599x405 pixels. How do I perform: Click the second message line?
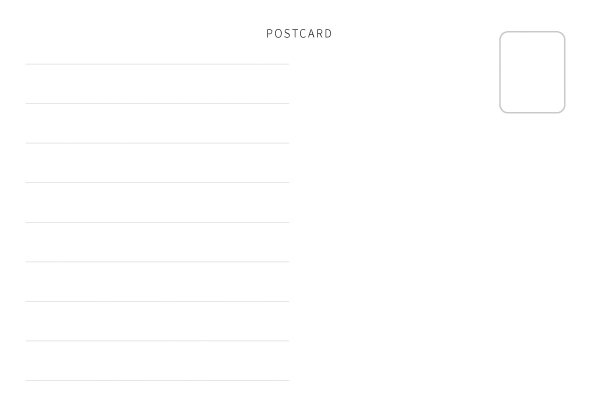pyautogui.click(x=157, y=104)
